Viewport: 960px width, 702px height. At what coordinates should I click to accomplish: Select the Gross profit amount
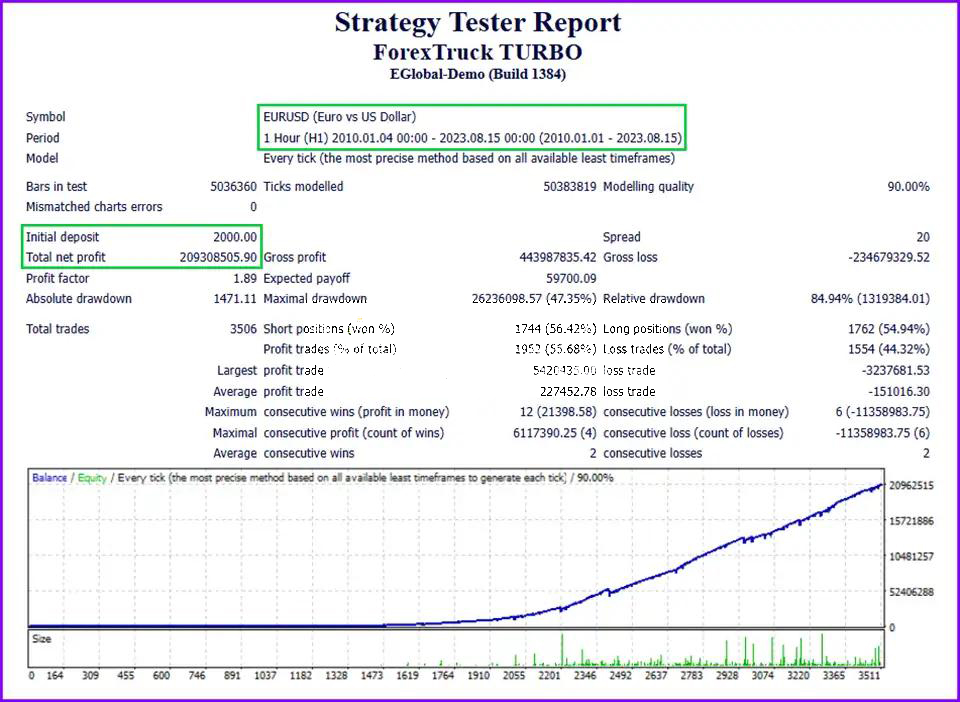point(557,258)
